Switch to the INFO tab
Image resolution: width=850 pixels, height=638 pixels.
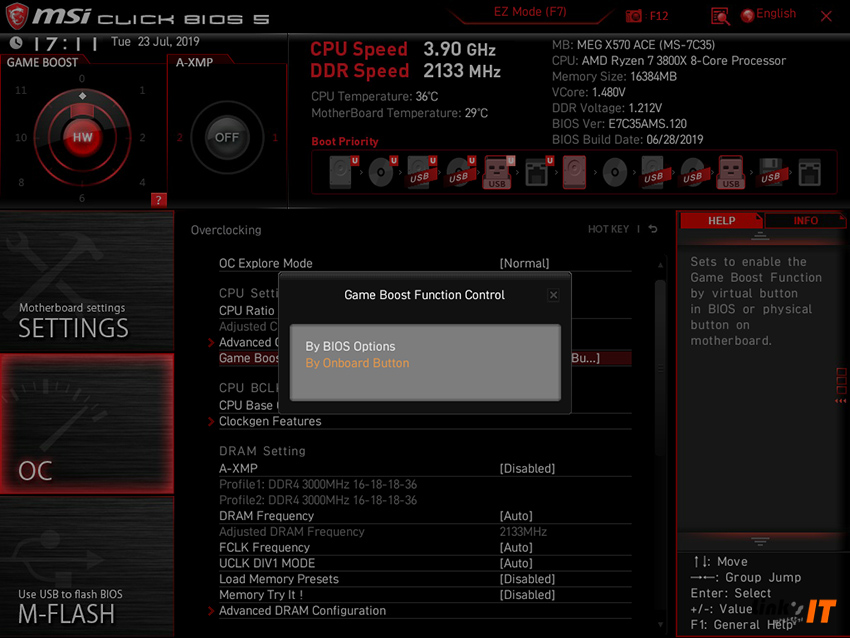(806, 221)
